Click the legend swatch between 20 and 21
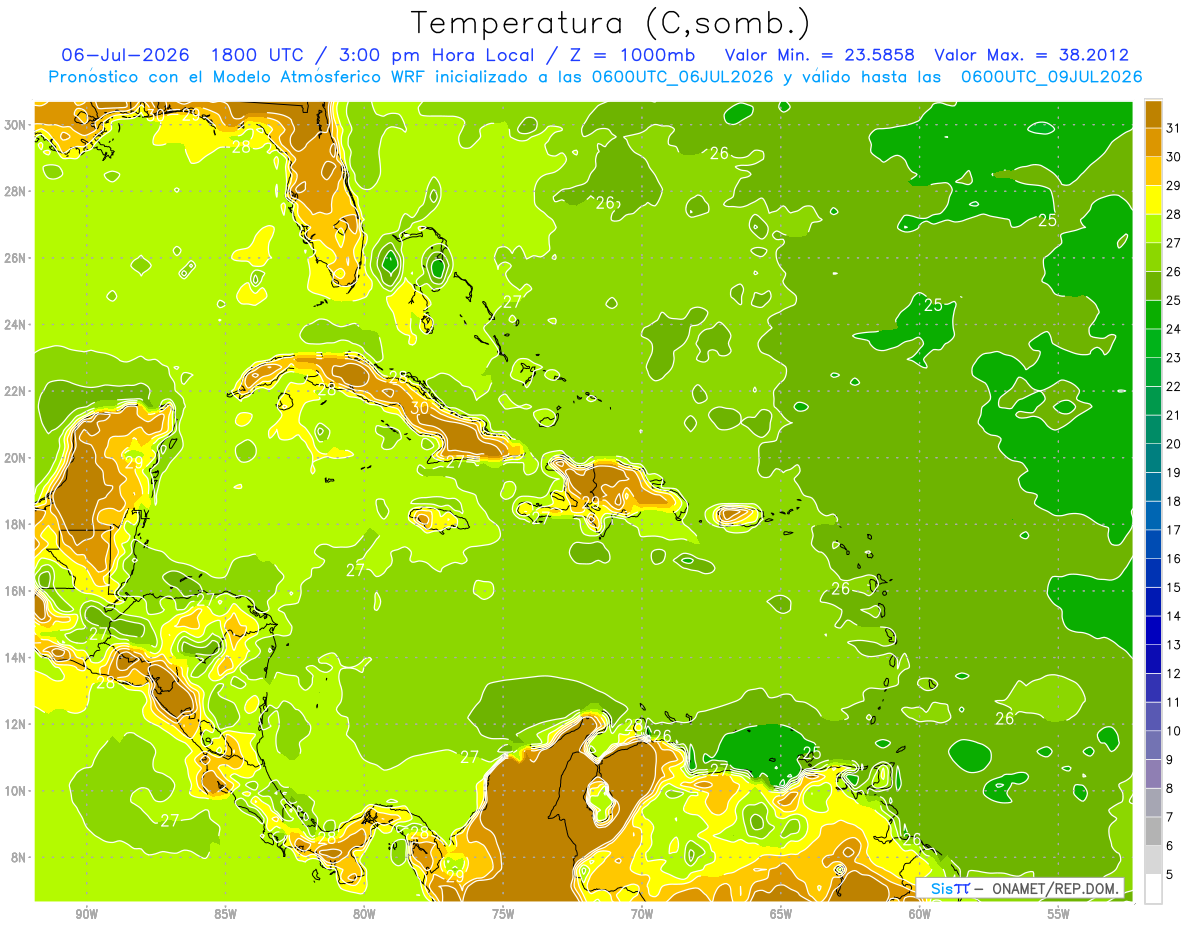1200x927 pixels. [x=1153, y=430]
